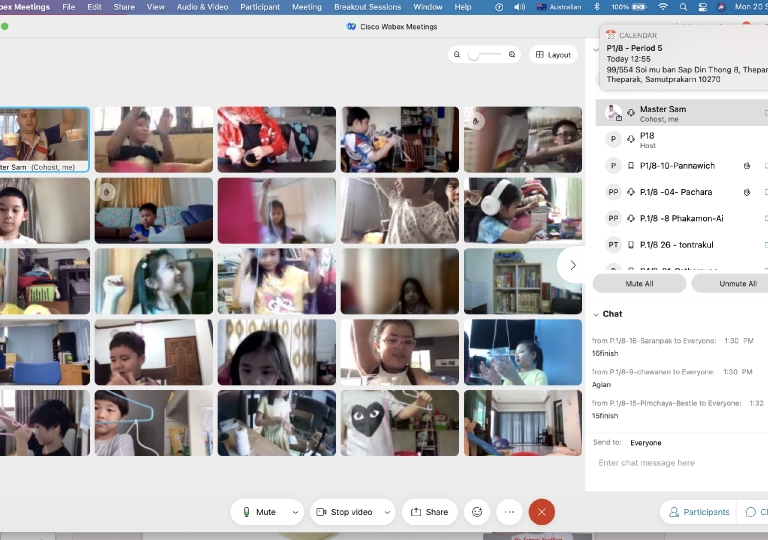Click Master Sam's avatar picture
The width and height of the screenshot is (768, 540).
pos(613,113)
